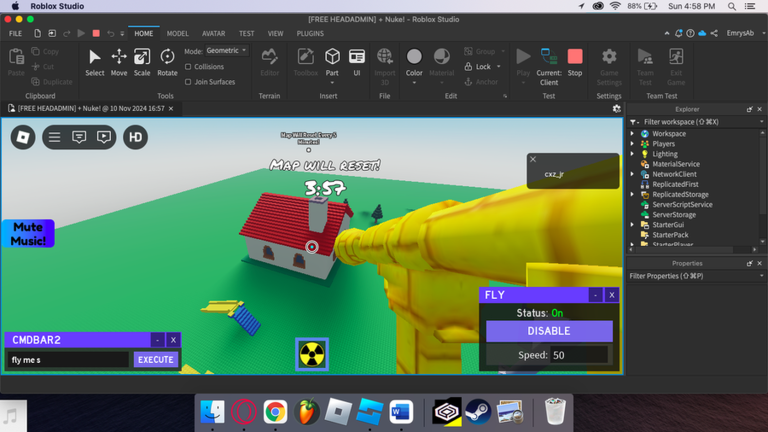Image resolution: width=768 pixels, height=432 pixels.
Task: Click the new file icon in quick access bar
Action: pyautogui.click(x=38, y=33)
